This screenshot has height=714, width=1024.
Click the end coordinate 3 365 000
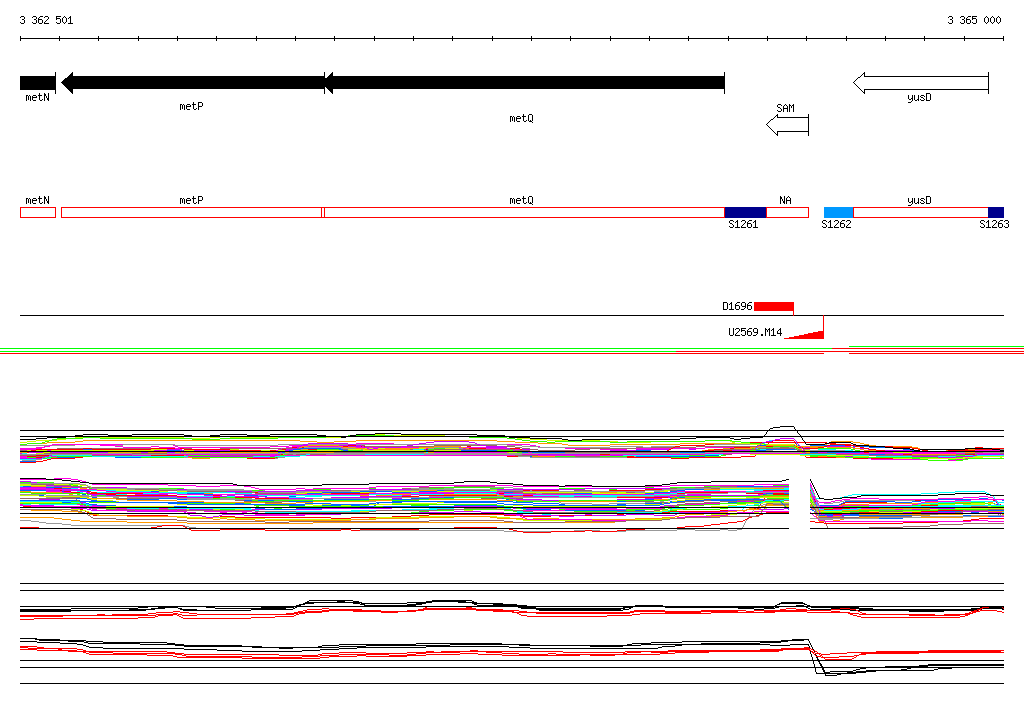pyautogui.click(x=974, y=20)
